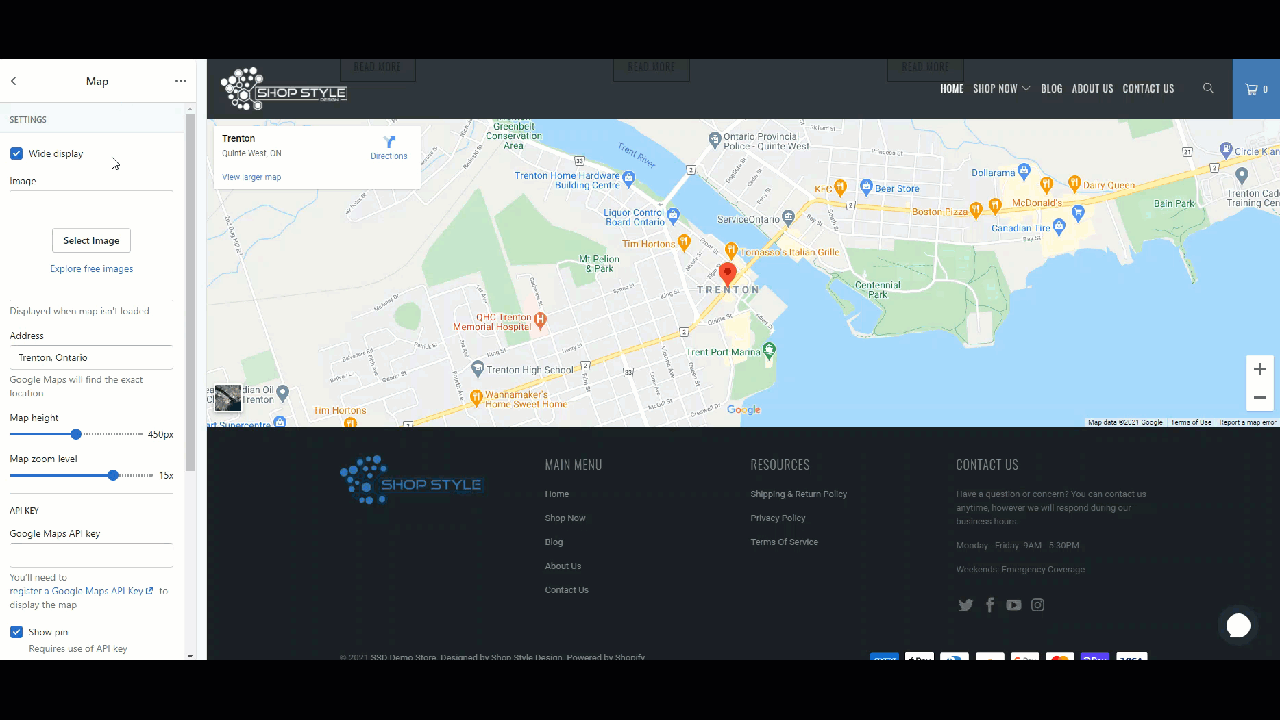Open the Instagram icon in footer
The width and height of the screenshot is (1280, 720).
click(1038, 605)
